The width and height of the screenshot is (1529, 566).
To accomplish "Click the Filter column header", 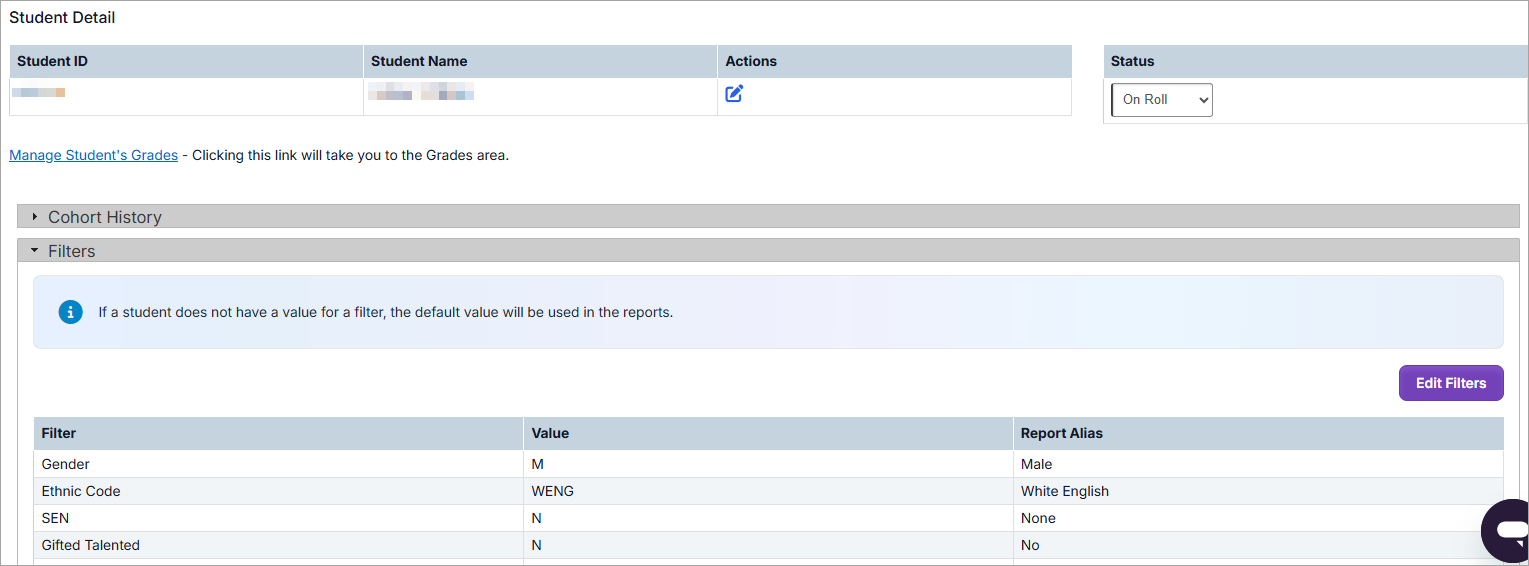I will [59, 433].
